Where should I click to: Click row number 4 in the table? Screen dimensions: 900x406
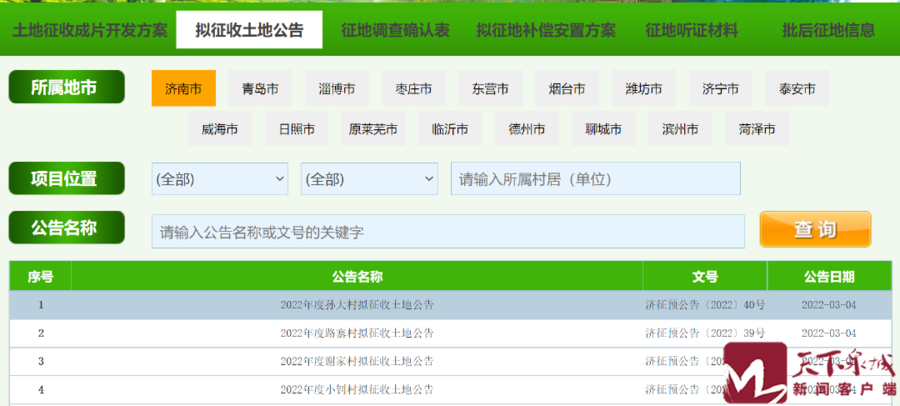point(41,390)
